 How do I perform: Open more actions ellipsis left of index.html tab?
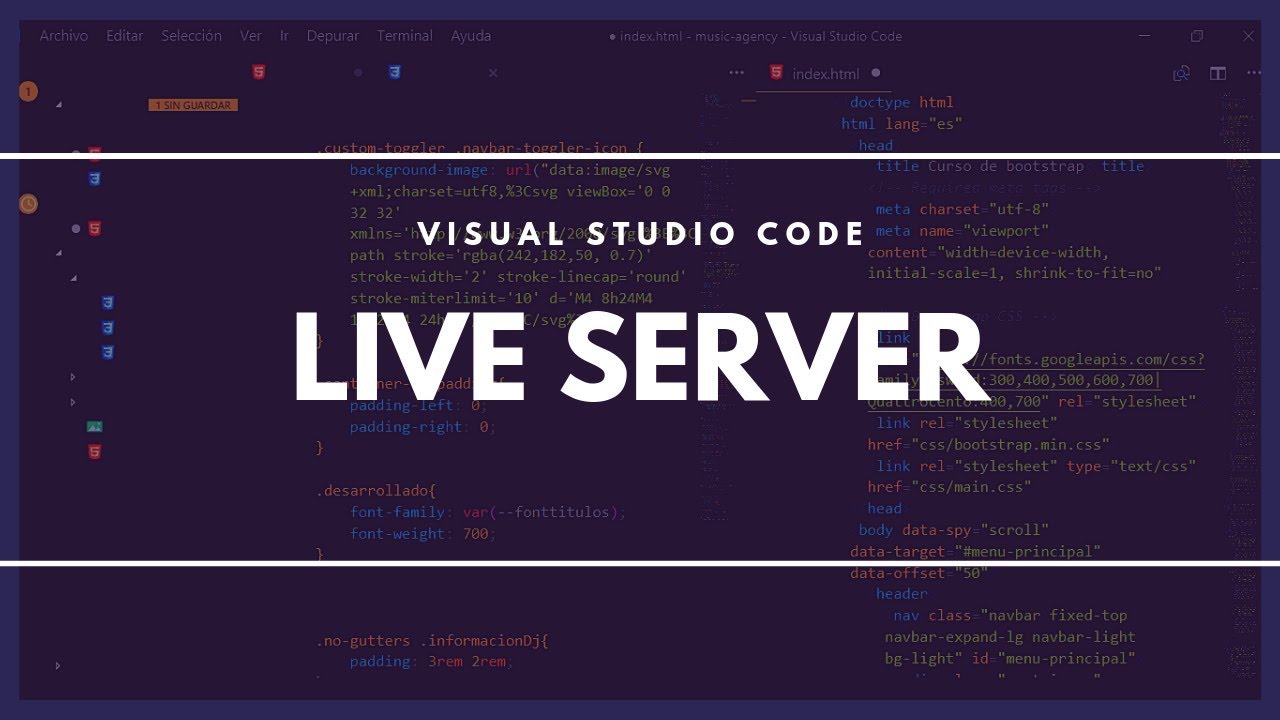pyautogui.click(x=737, y=73)
